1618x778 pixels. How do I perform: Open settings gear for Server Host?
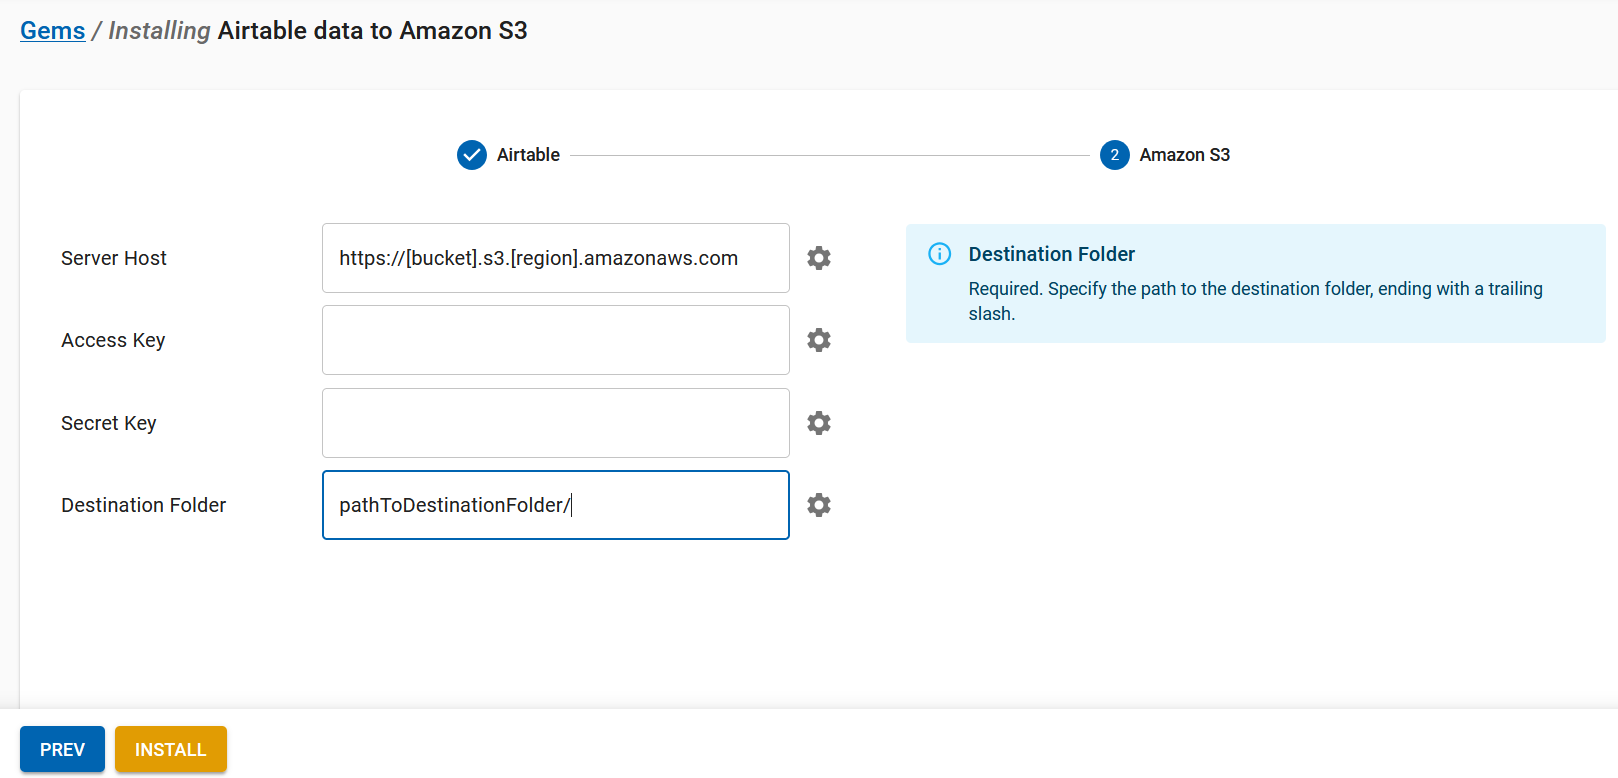coord(819,258)
